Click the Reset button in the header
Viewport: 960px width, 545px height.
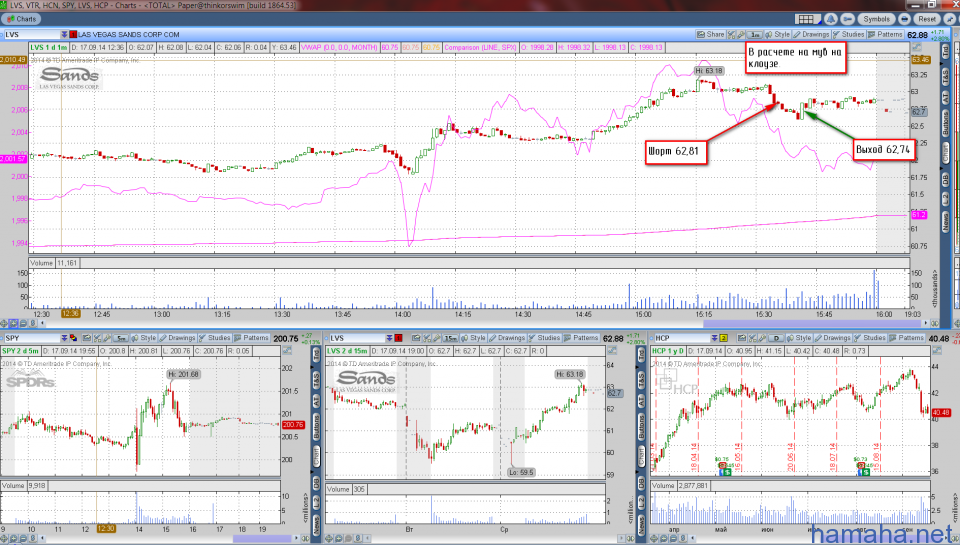click(927, 19)
